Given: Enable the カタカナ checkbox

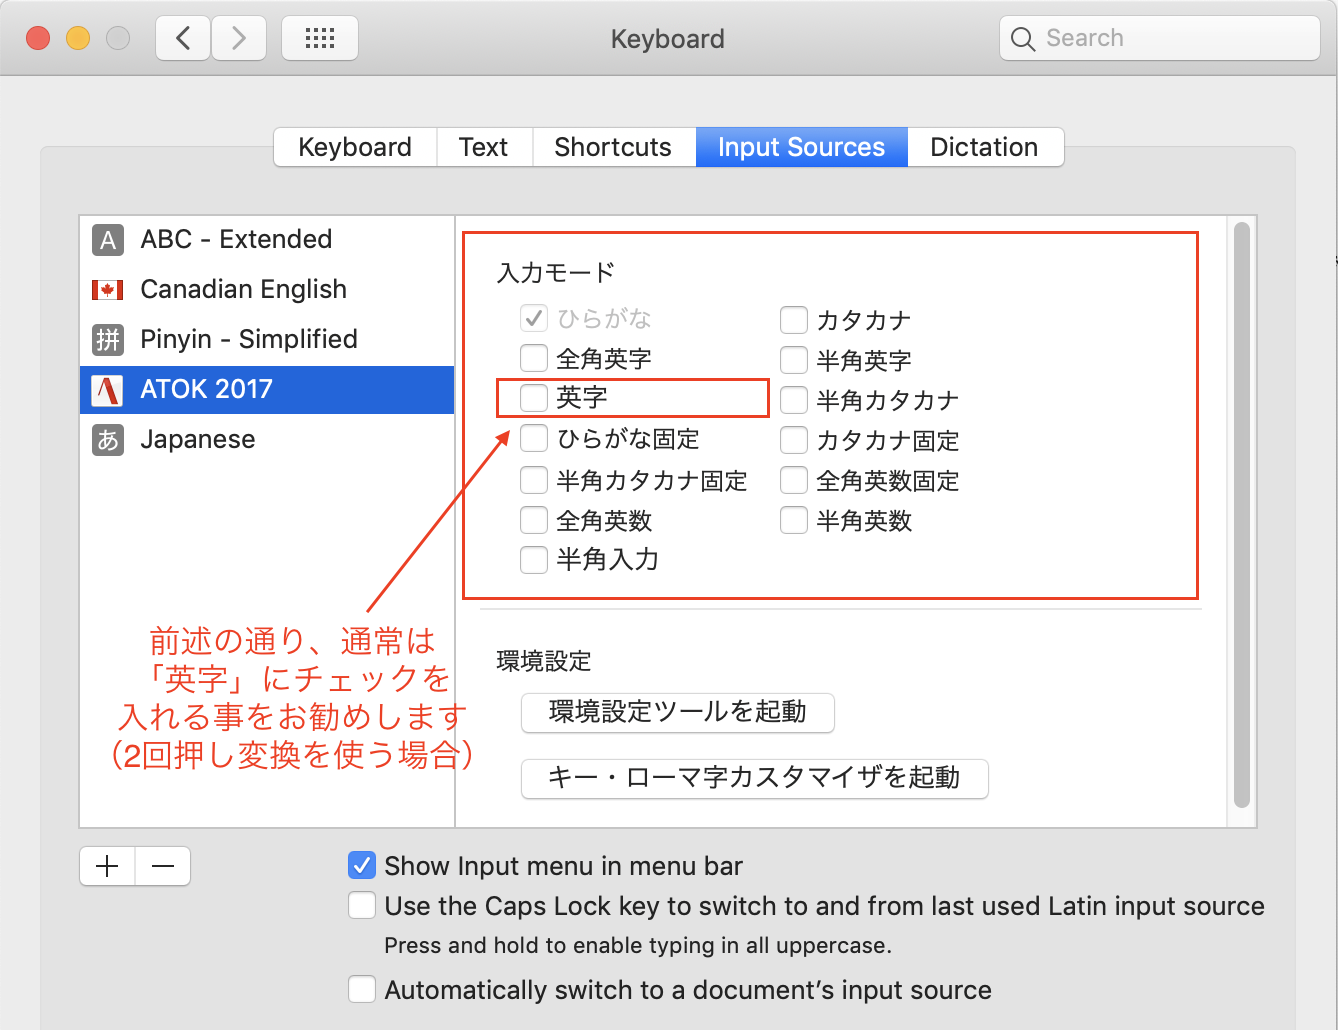Looking at the screenshot, I should [794, 320].
